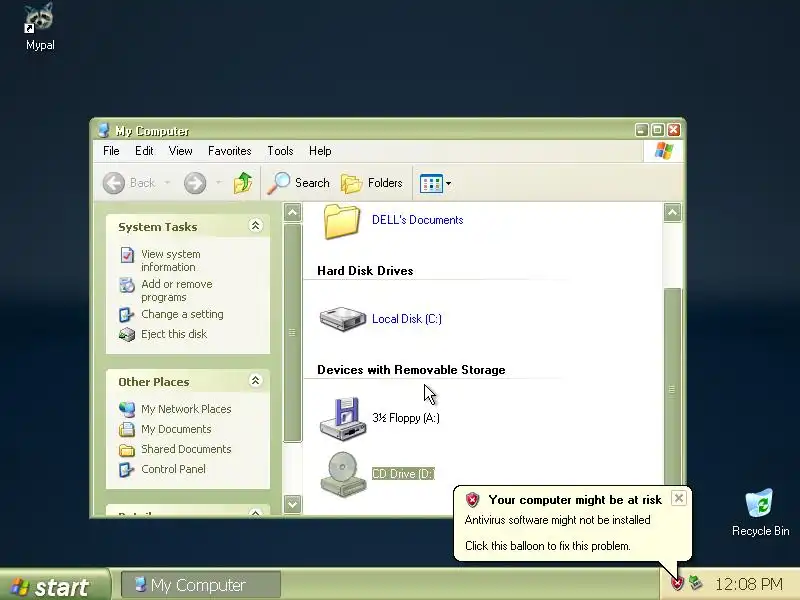This screenshot has height=600, width=800.
Task: Close the security warning balloon
Action: point(679,498)
